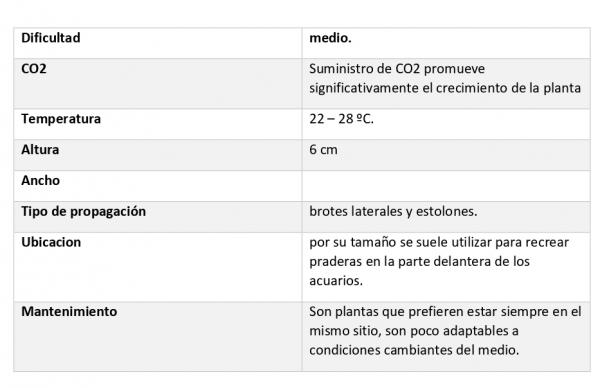Click the empty Ancho value cell
600x388 pixels.
446,186
